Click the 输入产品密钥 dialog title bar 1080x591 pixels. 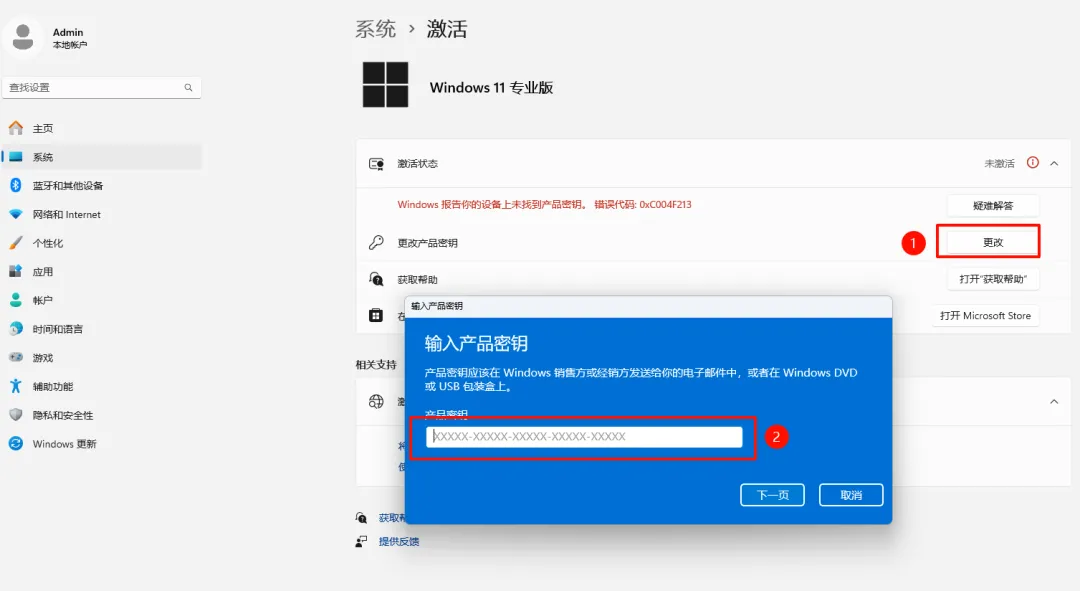tap(648, 306)
